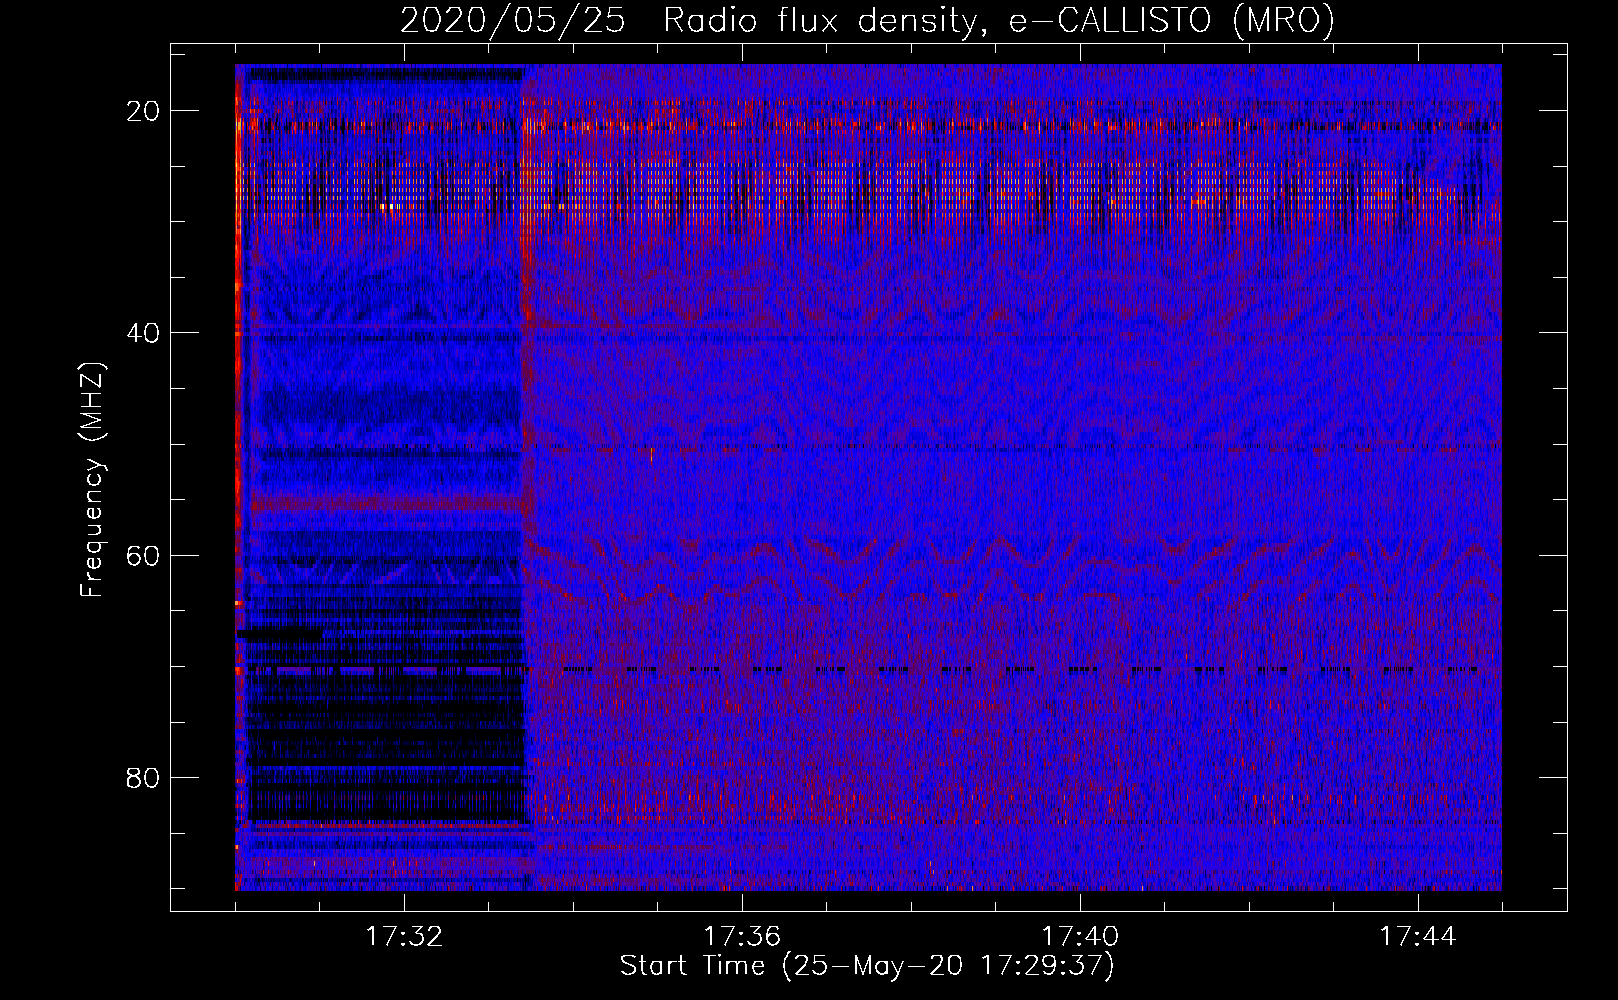Click the 20 MHz frequency tick label
This screenshot has height=1000, width=1618.
click(x=144, y=111)
